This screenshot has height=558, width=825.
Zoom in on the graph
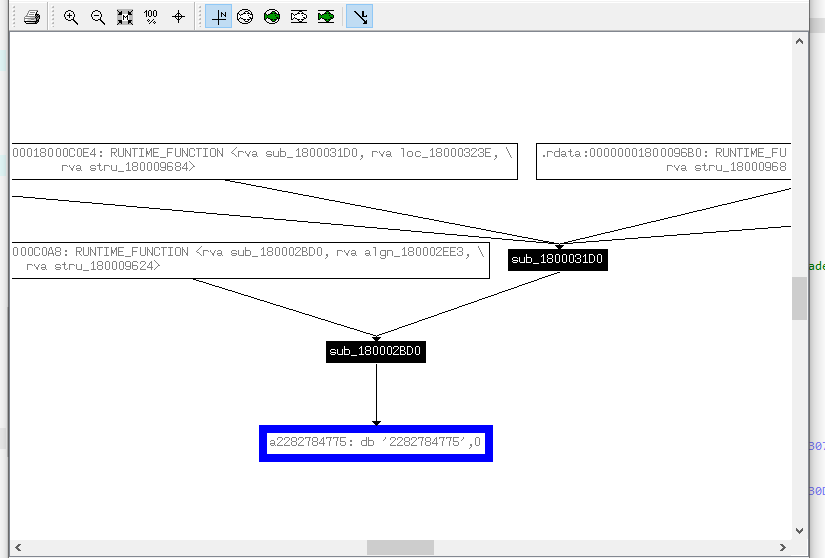tap(71, 17)
